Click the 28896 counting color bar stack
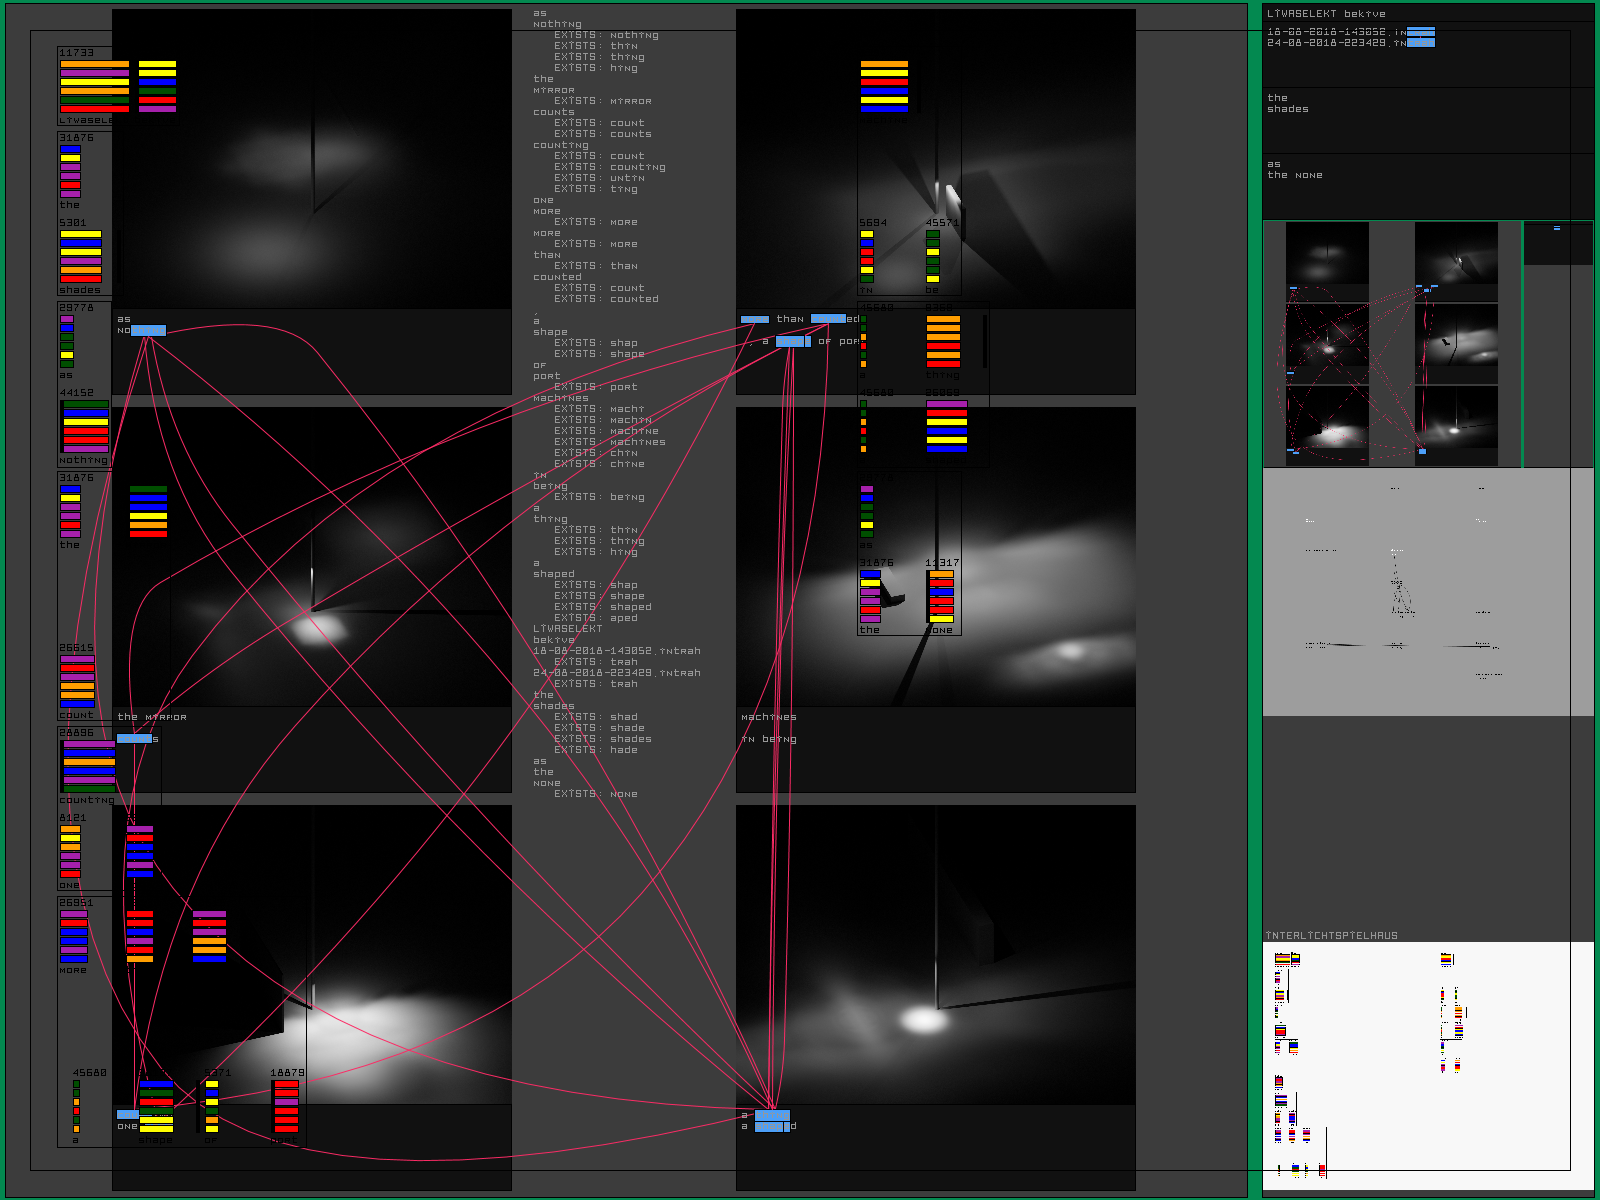Image resolution: width=1600 pixels, height=1200 pixels. (89, 766)
